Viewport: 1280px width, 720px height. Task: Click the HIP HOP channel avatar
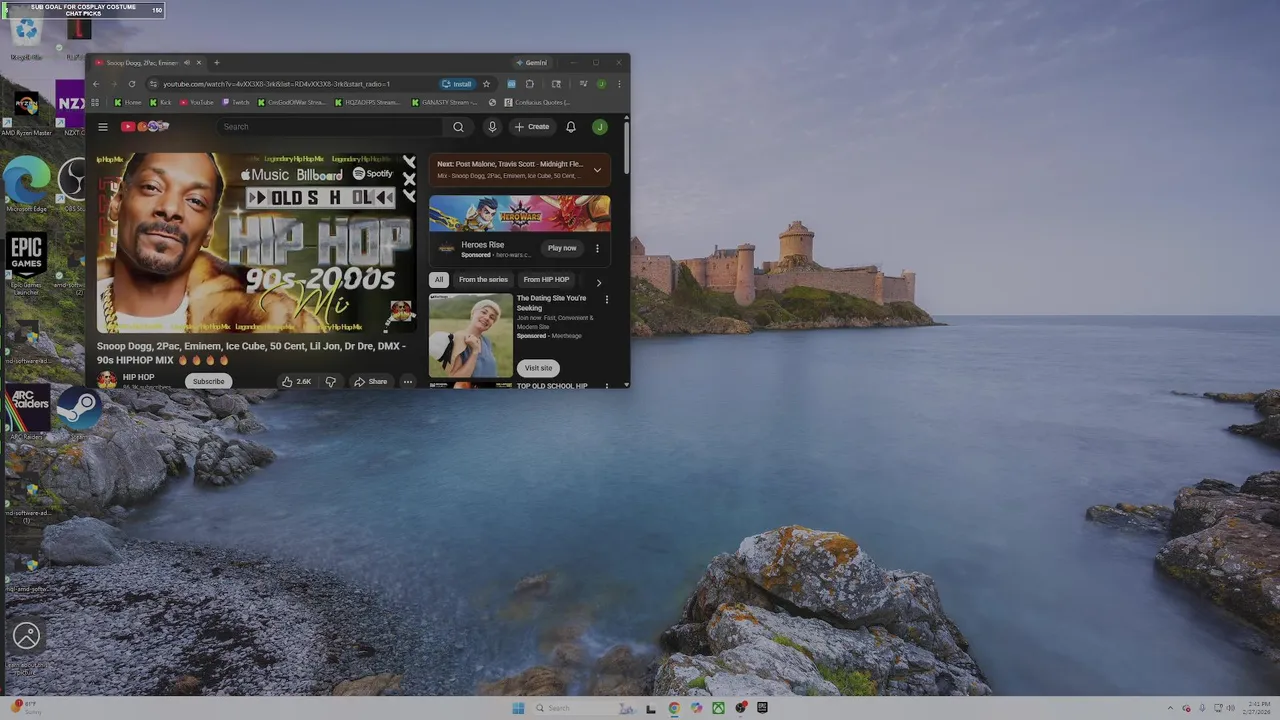click(x=107, y=381)
